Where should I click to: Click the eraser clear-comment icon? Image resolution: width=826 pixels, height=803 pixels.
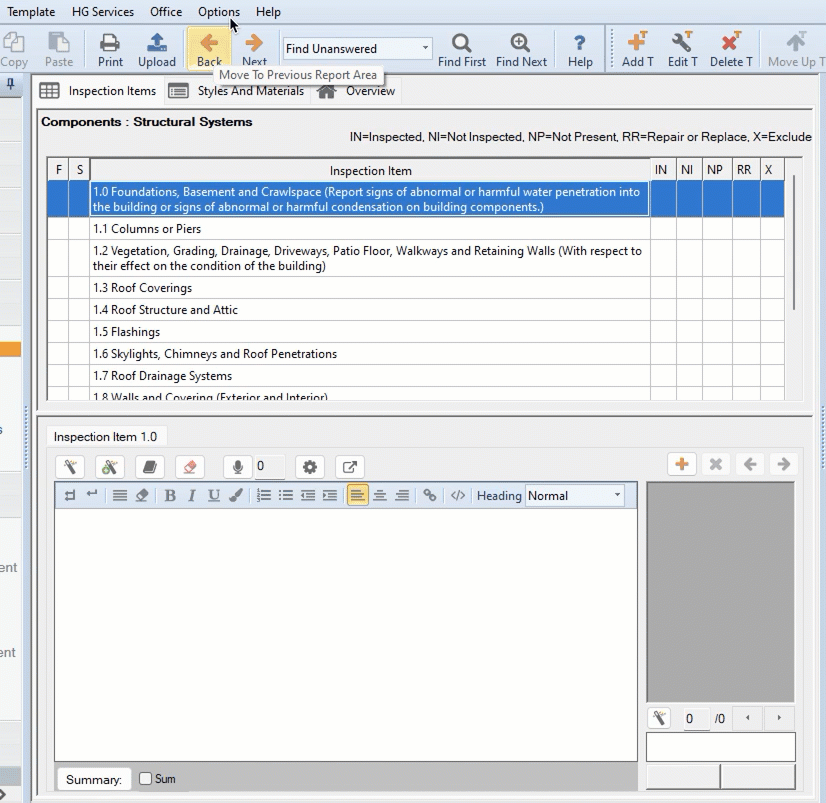click(x=189, y=467)
